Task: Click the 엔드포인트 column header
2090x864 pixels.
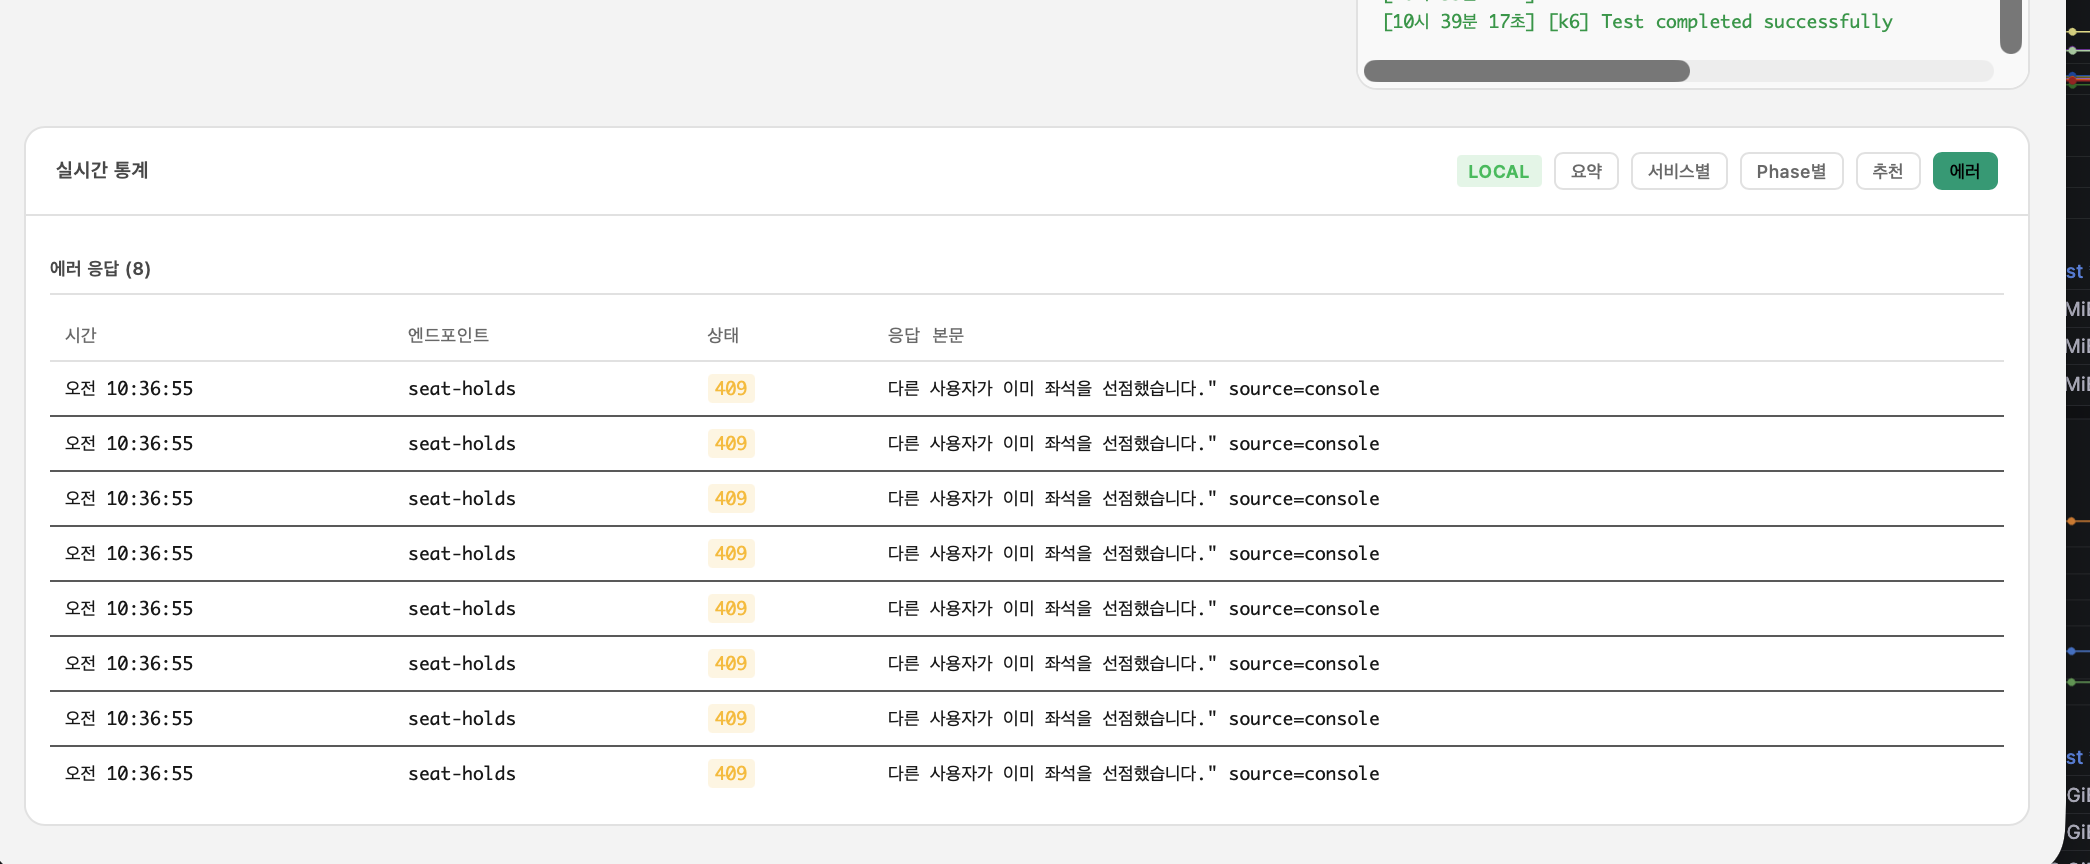Action: (x=448, y=335)
